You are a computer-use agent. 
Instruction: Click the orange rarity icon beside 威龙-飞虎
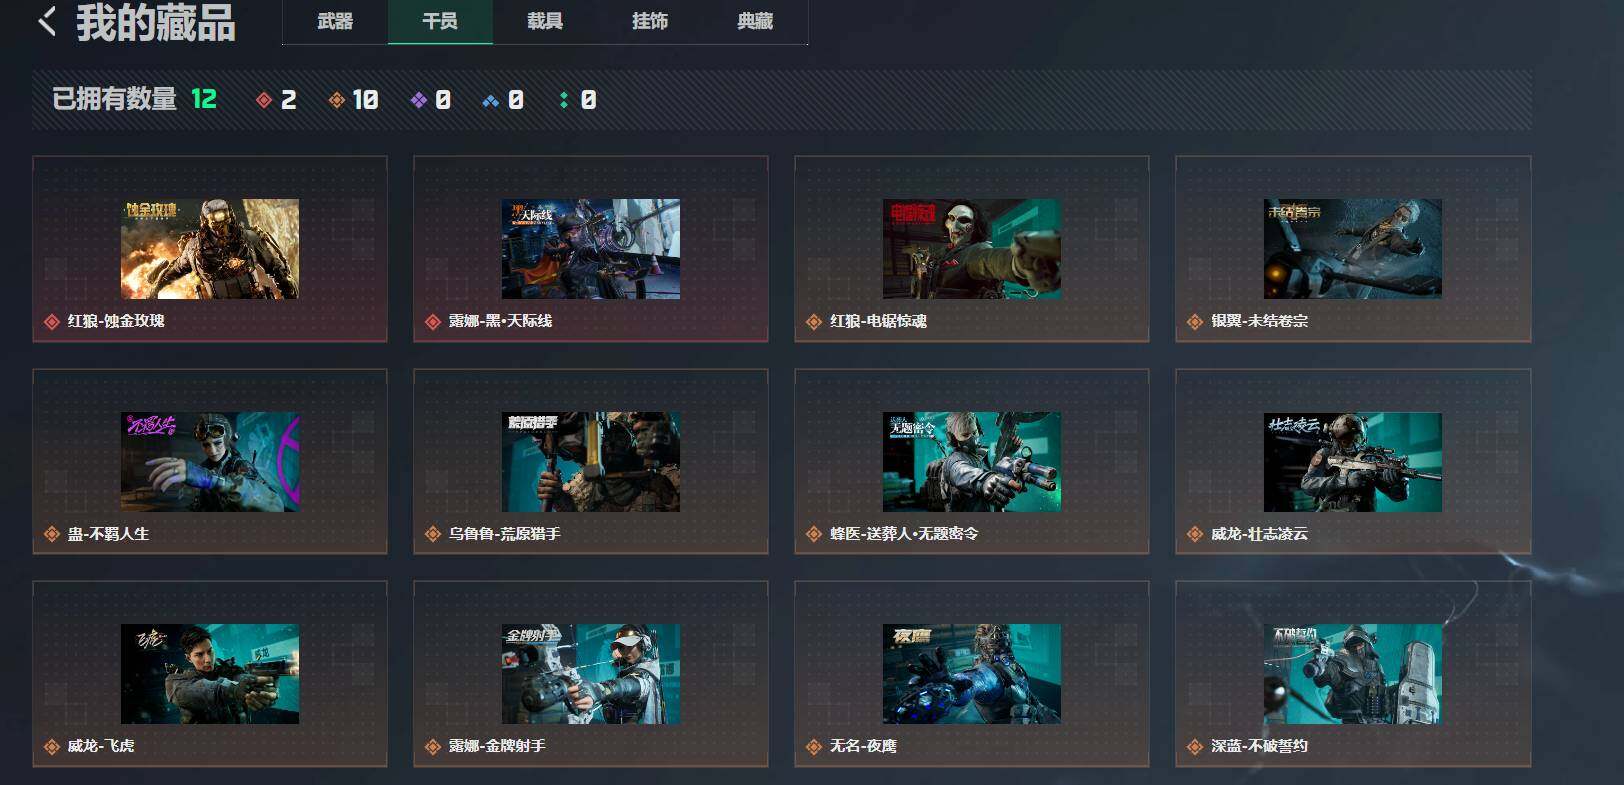[x=52, y=747]
